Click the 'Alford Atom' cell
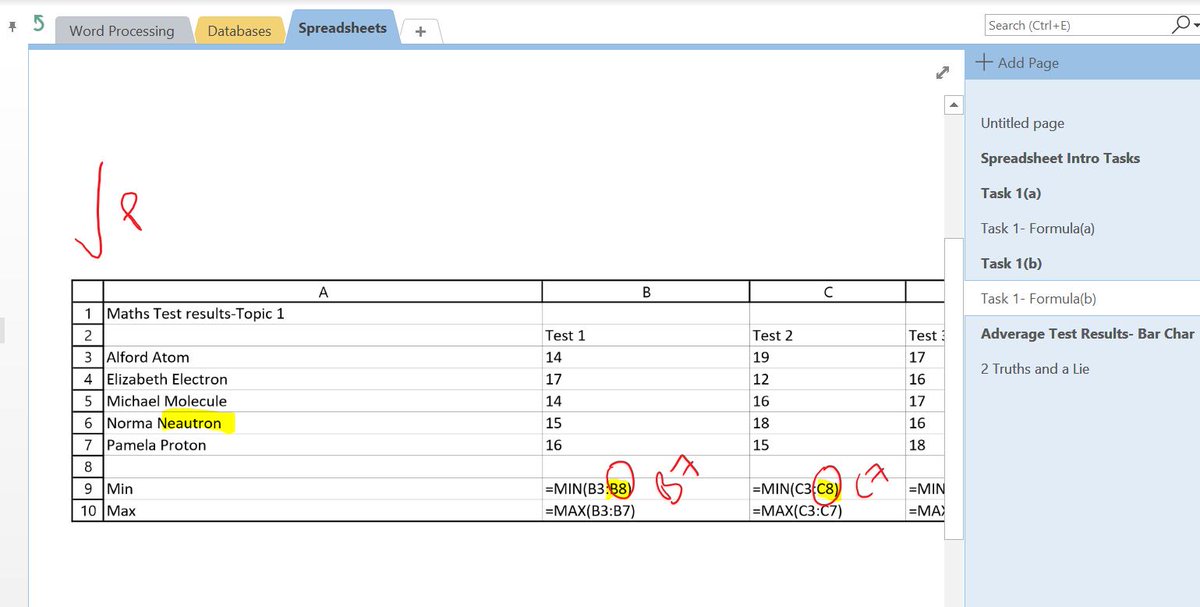The image size is (1200, 607). [x=322, y=357]
